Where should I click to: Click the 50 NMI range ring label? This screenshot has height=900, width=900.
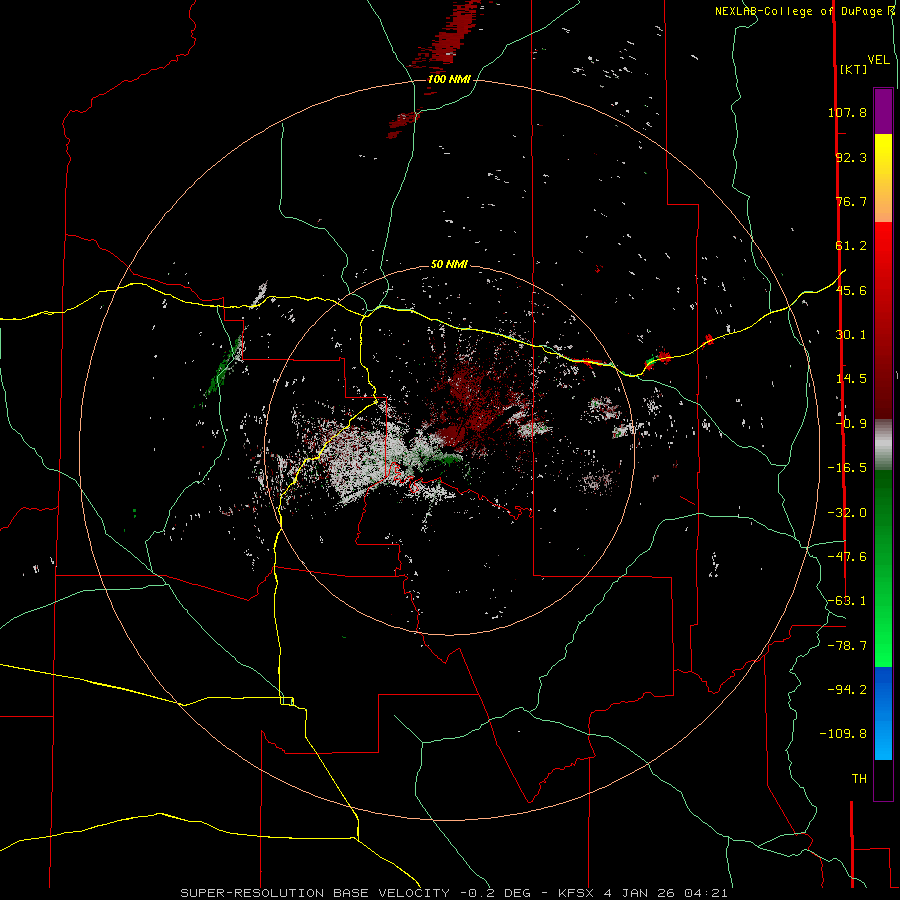pyautogui.click(x=449, y=265)
